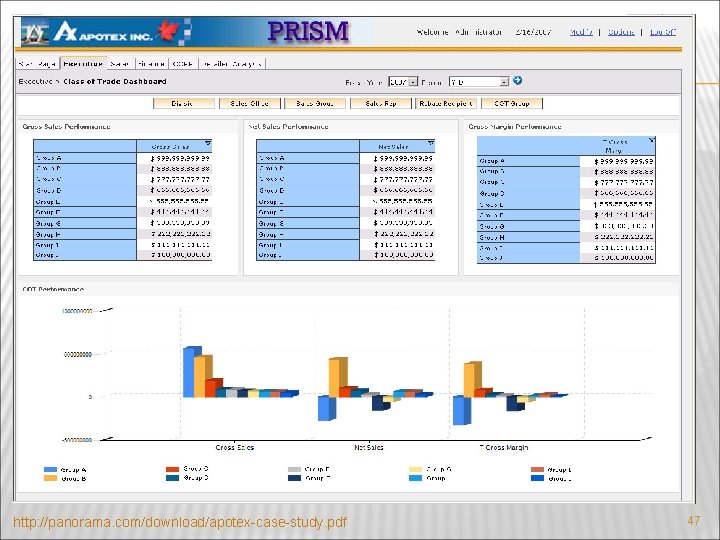This screenshot has width=720, height=540.
Task: Click the Options link in header
Action: pyautogui.click(x=621, y=32)
